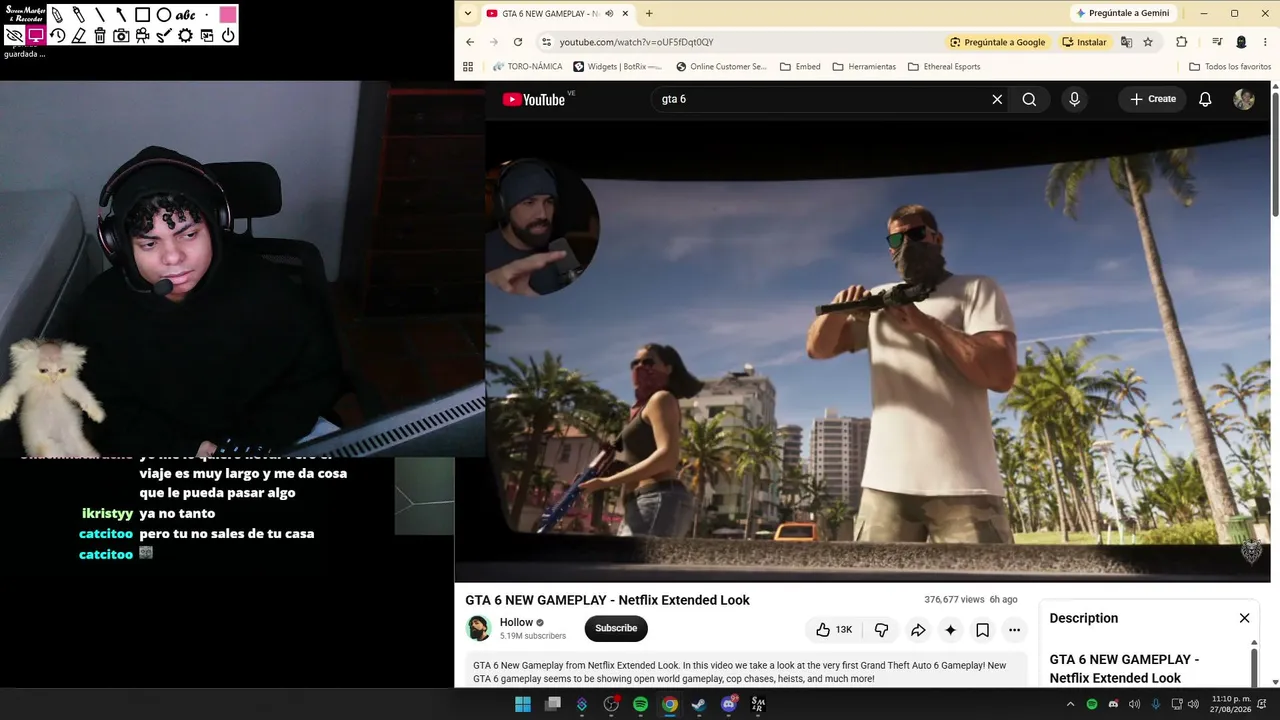Open the YouTube account avatar menu

click(1244, 99)
